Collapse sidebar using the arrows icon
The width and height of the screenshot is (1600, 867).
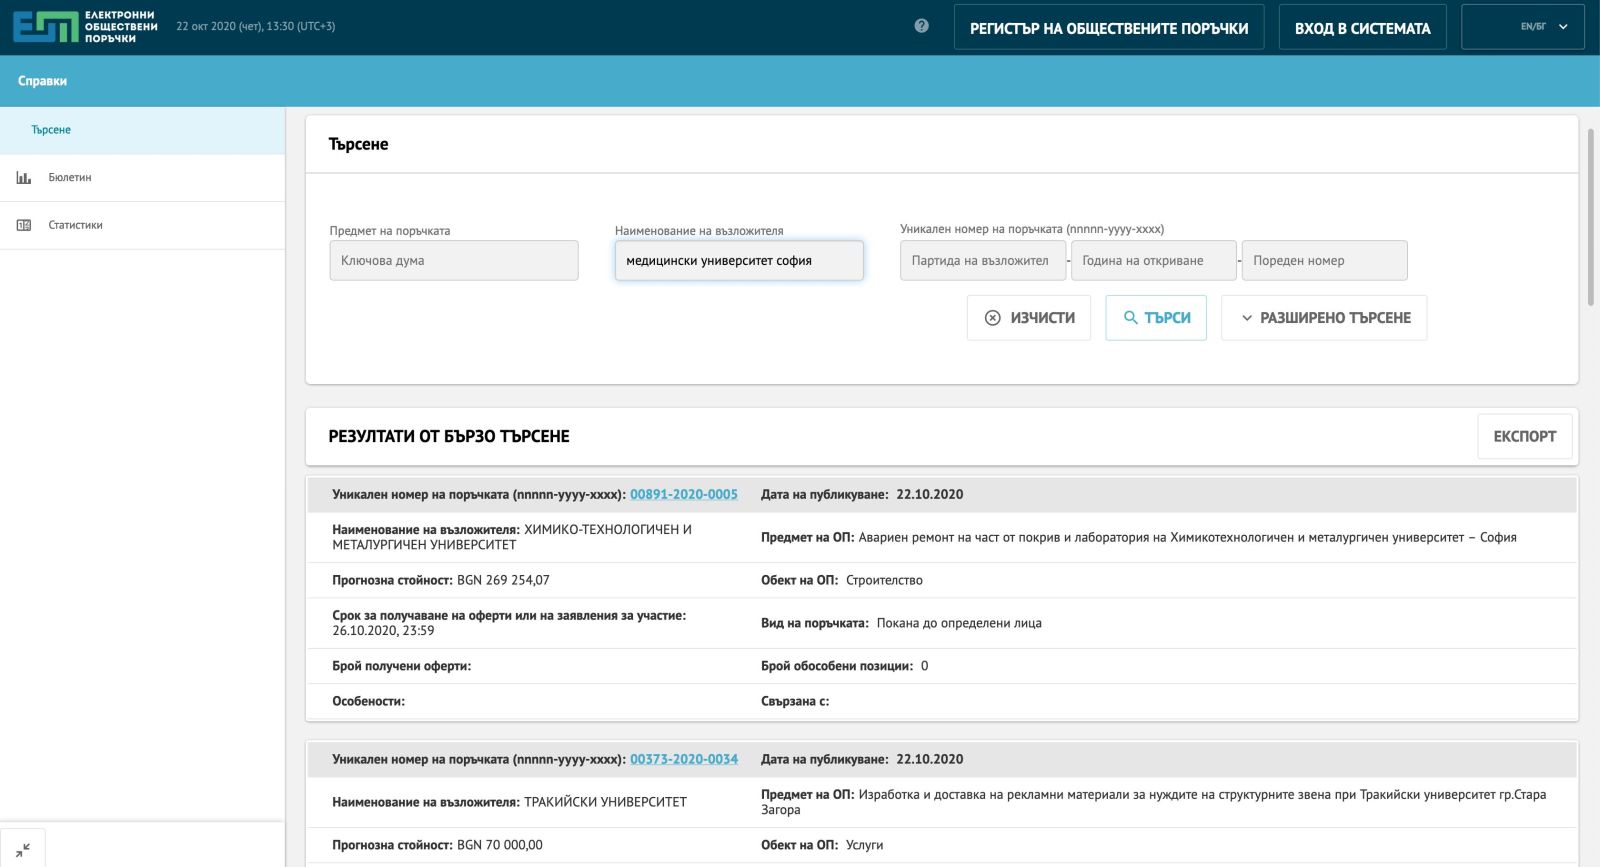tap(23, 850)
